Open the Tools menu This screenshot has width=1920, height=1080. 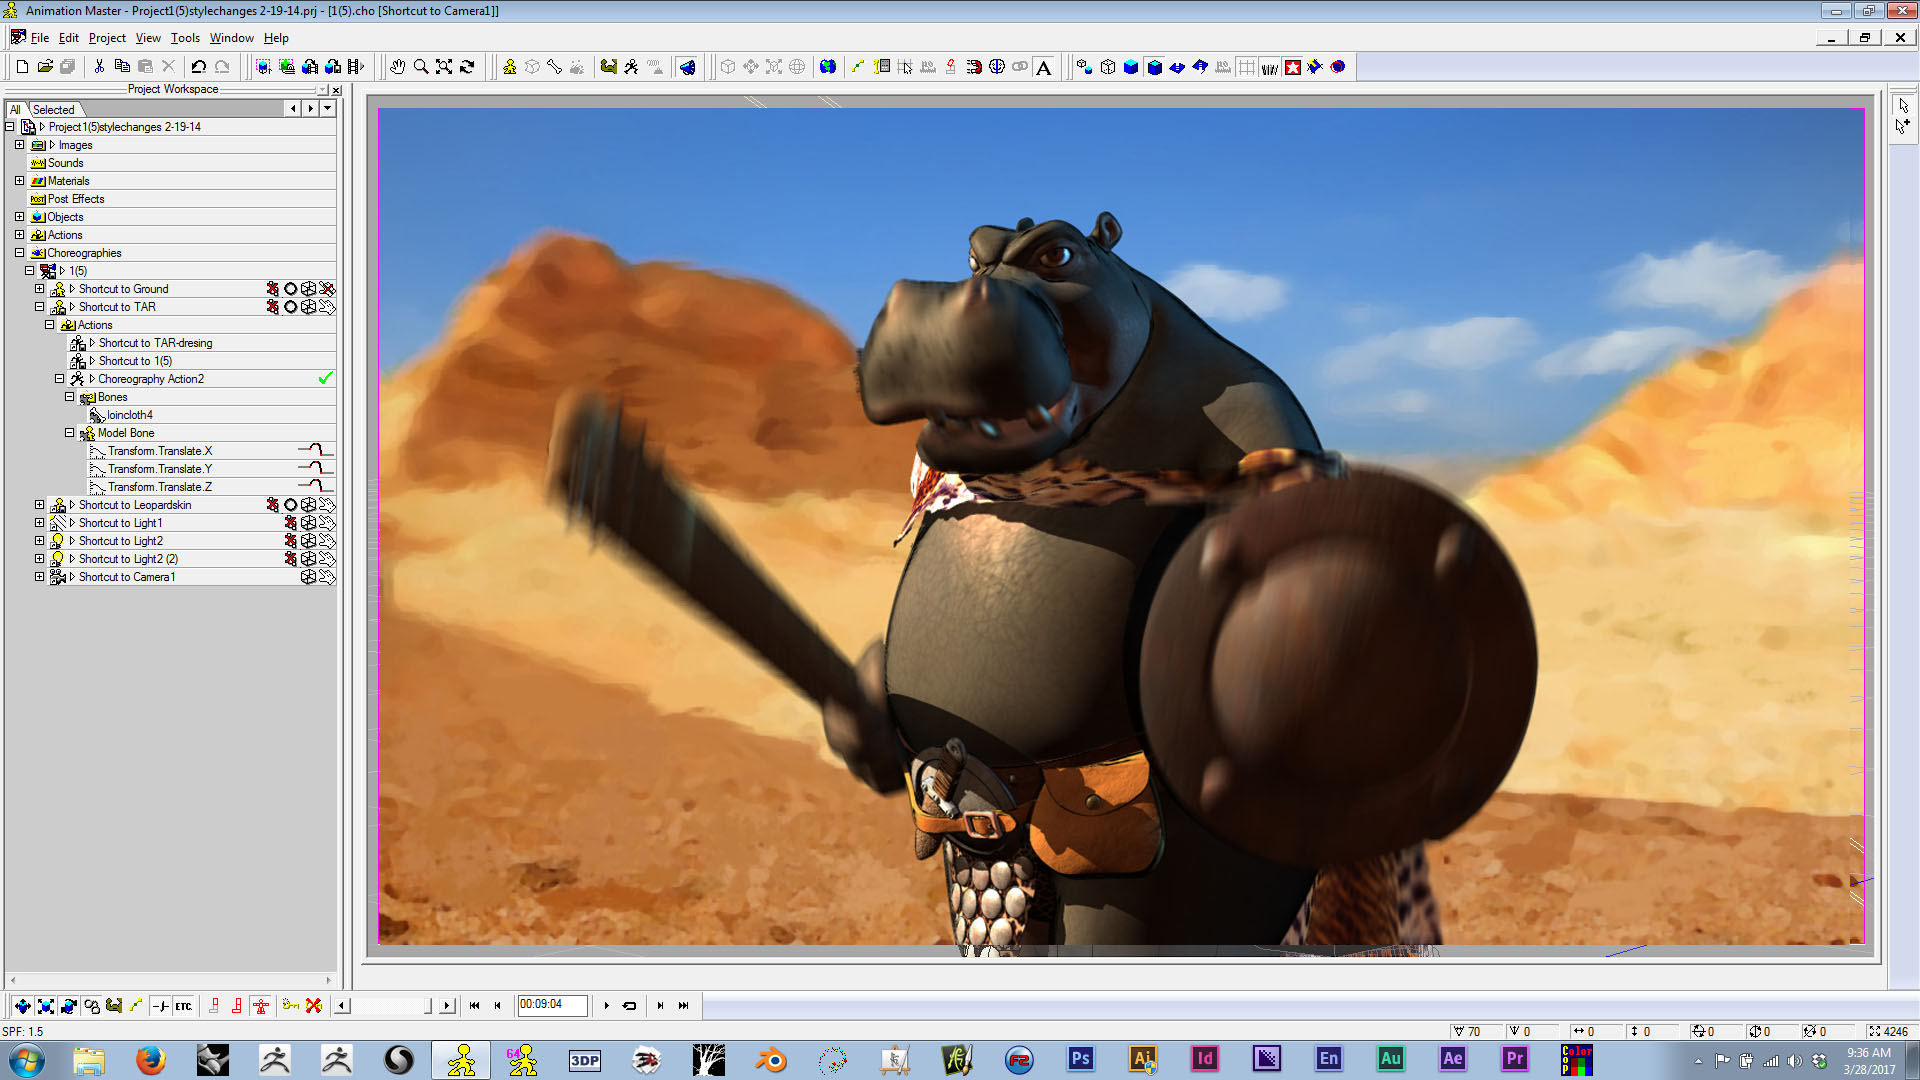coord(185,38)
